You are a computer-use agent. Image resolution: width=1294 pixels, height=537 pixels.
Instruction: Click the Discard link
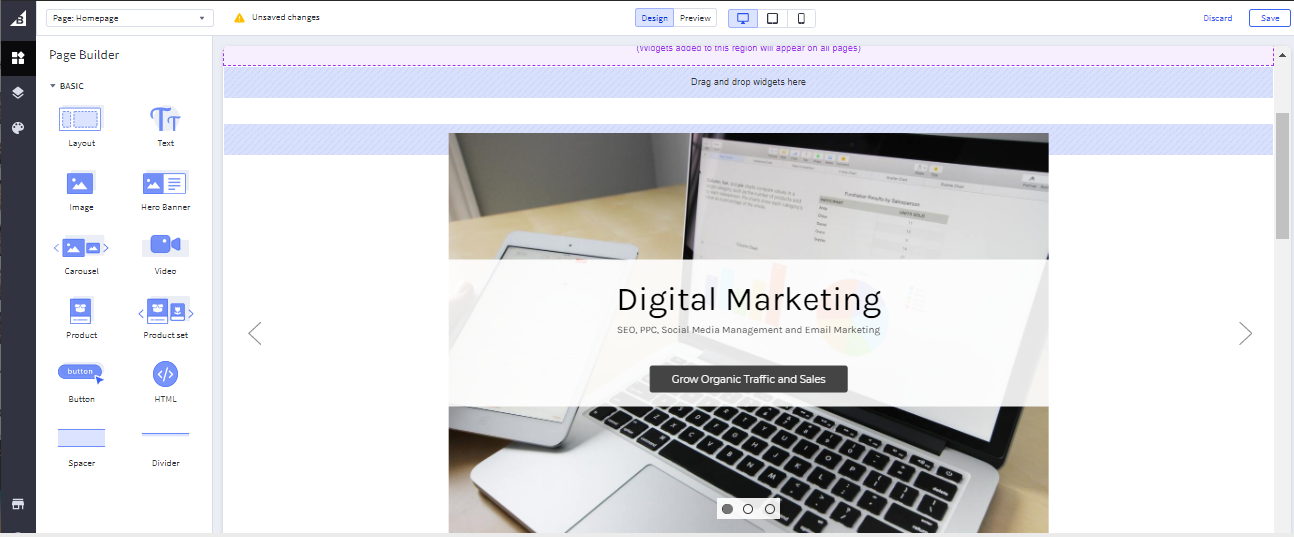click(1218, 18)
